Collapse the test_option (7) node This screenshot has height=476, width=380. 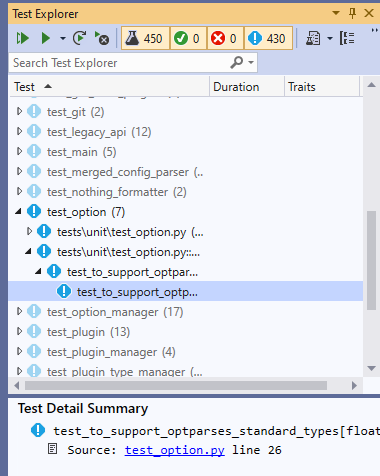click(x=19, y=211)
